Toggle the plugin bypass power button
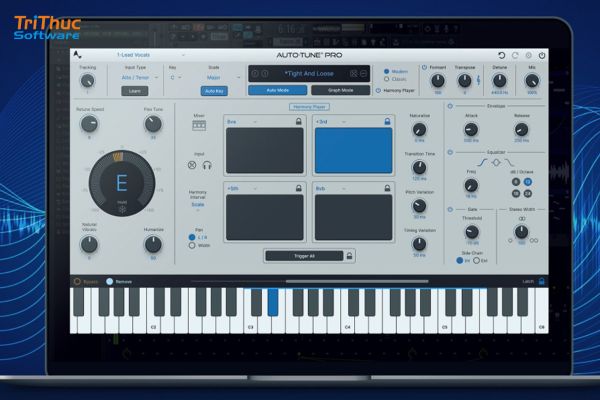600x400 pixels. click(x=542, y=56)
